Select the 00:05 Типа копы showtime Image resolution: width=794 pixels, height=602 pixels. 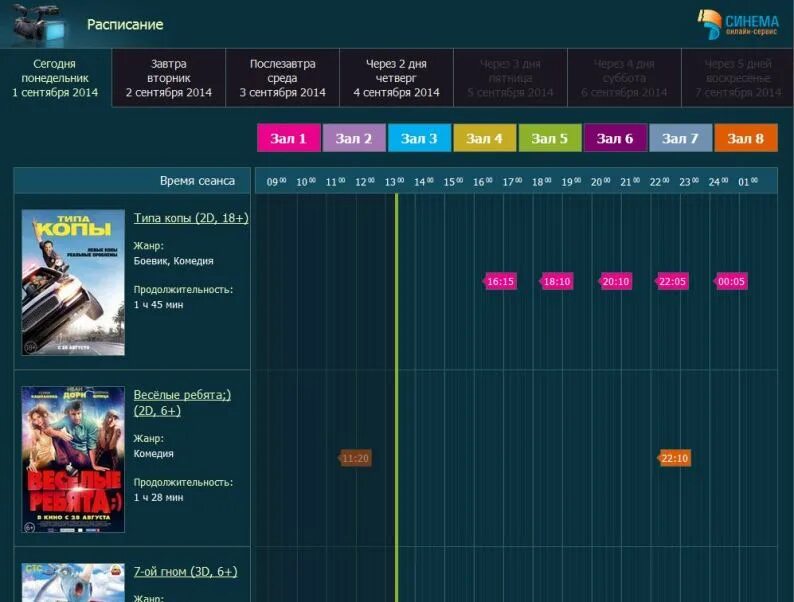[x=731, y=282]
